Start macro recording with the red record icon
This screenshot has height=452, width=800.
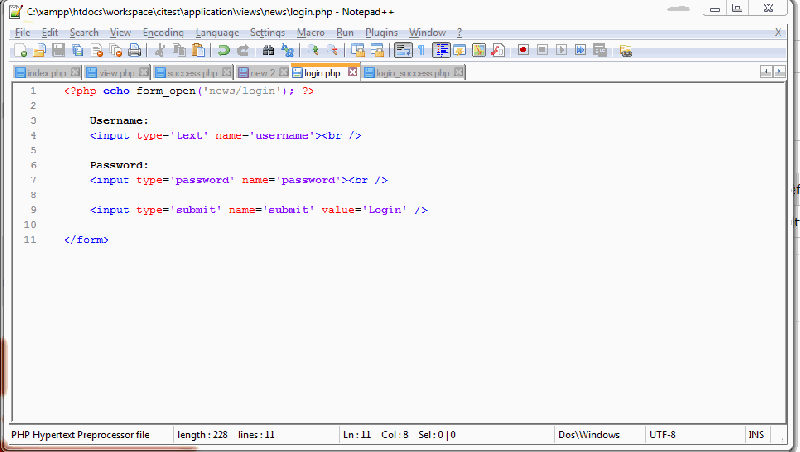pos(523,50)
